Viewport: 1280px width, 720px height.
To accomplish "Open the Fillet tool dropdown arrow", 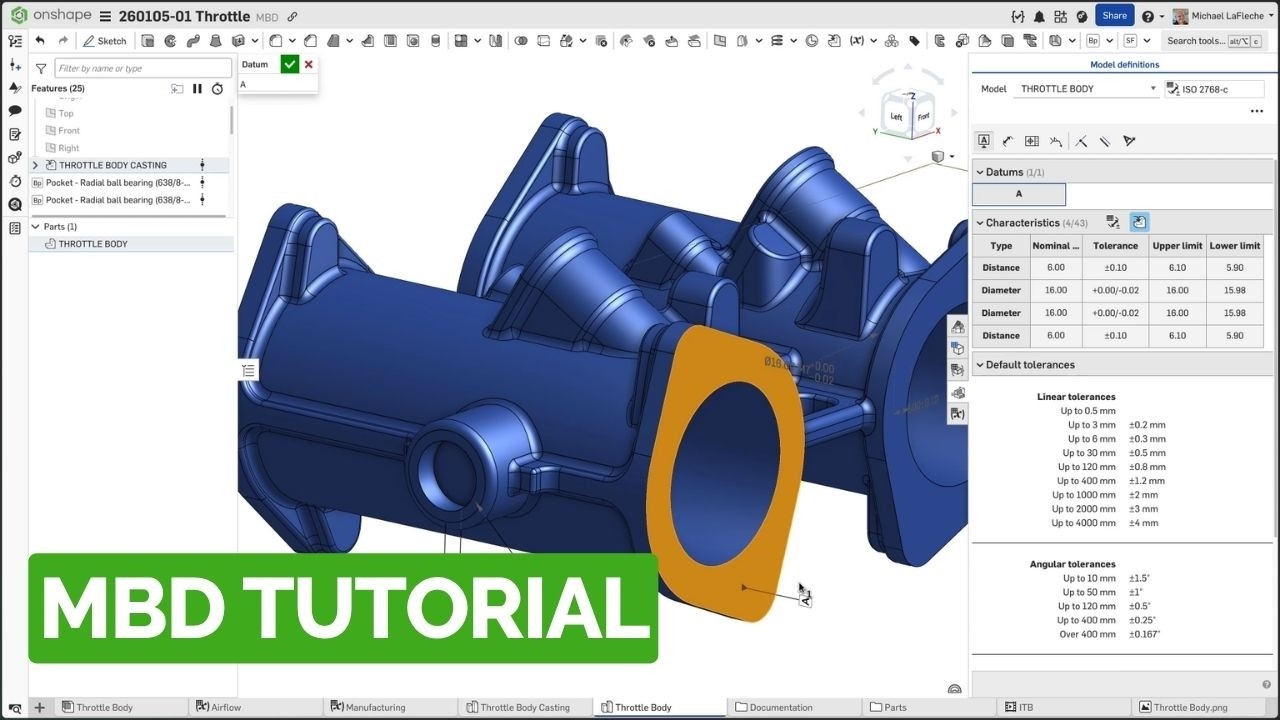I will tap(292, 41).
